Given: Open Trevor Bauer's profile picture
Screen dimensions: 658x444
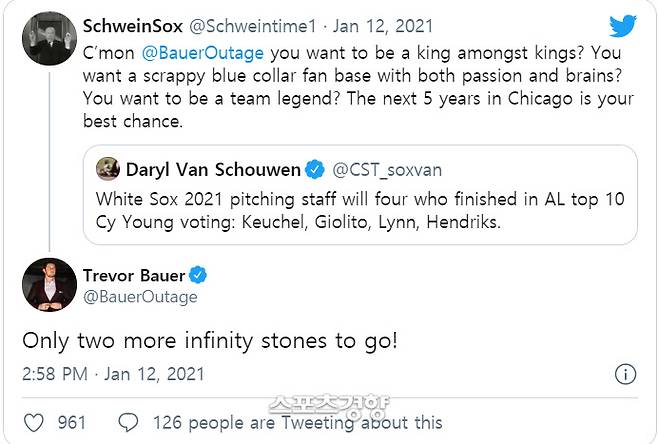Looking at the screenshot, I should click(49, 285).
